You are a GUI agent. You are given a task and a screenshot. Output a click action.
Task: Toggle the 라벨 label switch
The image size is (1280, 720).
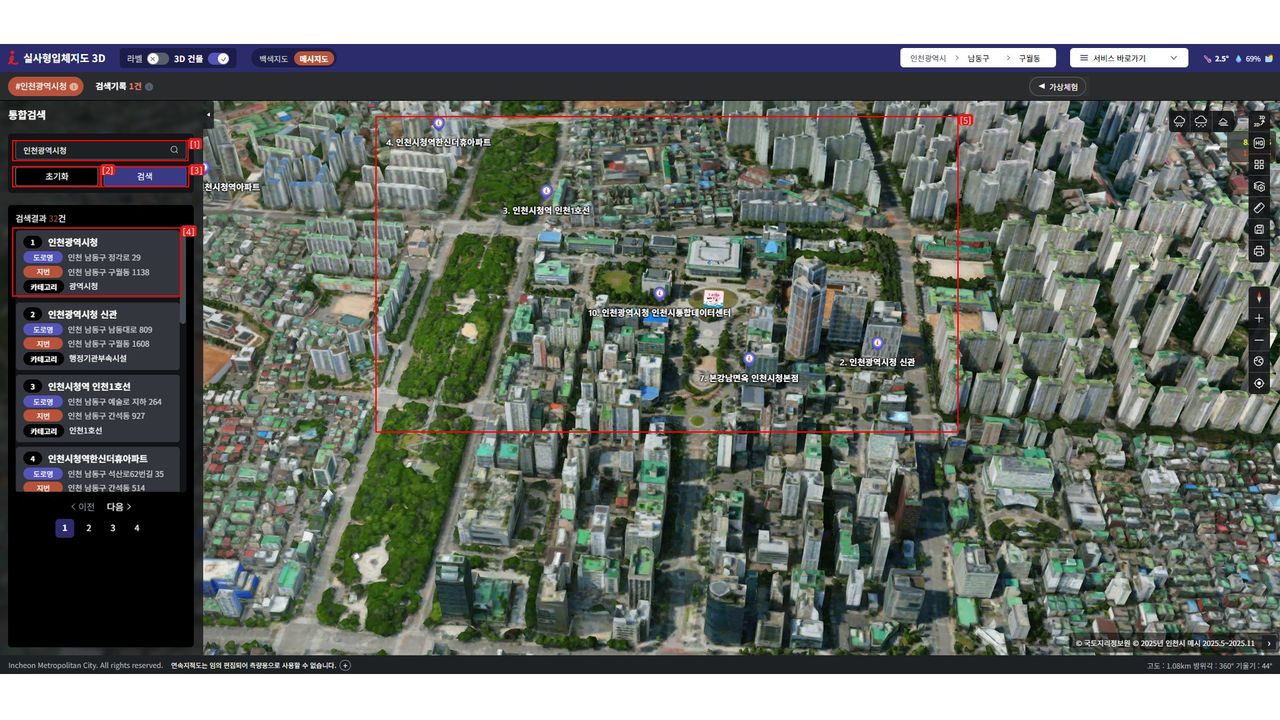[158, 59]
